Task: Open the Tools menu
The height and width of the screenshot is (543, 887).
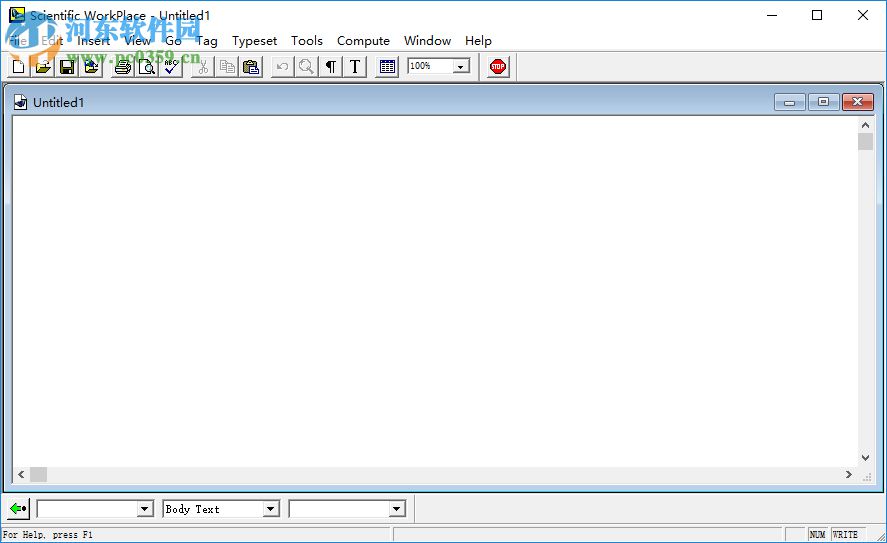Action: tap(307, 41)
